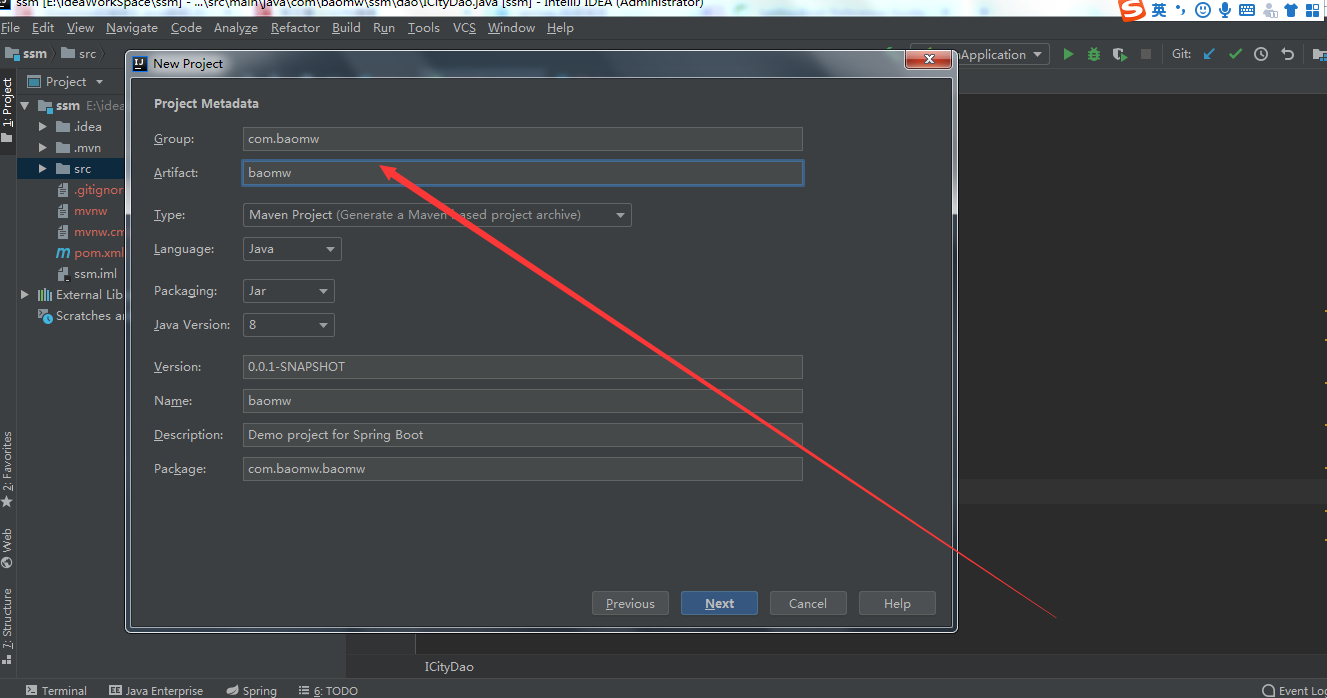Click the Help button in the dialog
1327x698 pixels.
897,603
